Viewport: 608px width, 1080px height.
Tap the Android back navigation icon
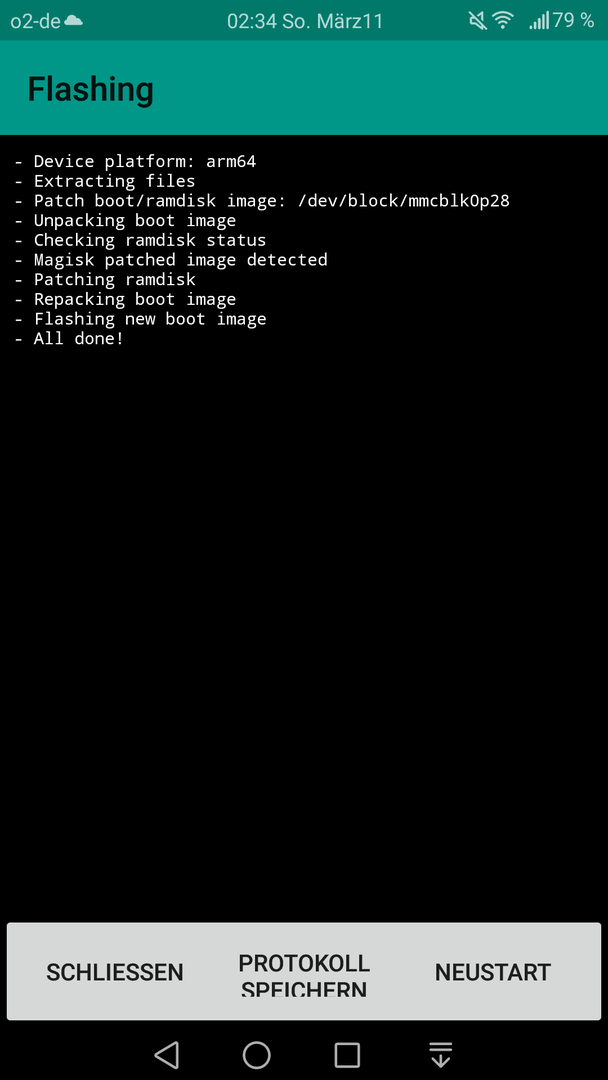click(167, 1055)
